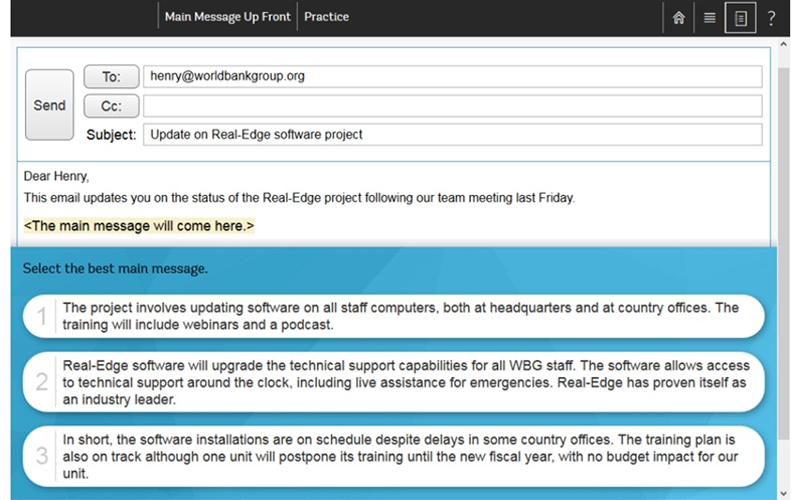Click the document notes icon
This screenshot has width=800, height=500.
pyautogui.click(x=740, y=17)
